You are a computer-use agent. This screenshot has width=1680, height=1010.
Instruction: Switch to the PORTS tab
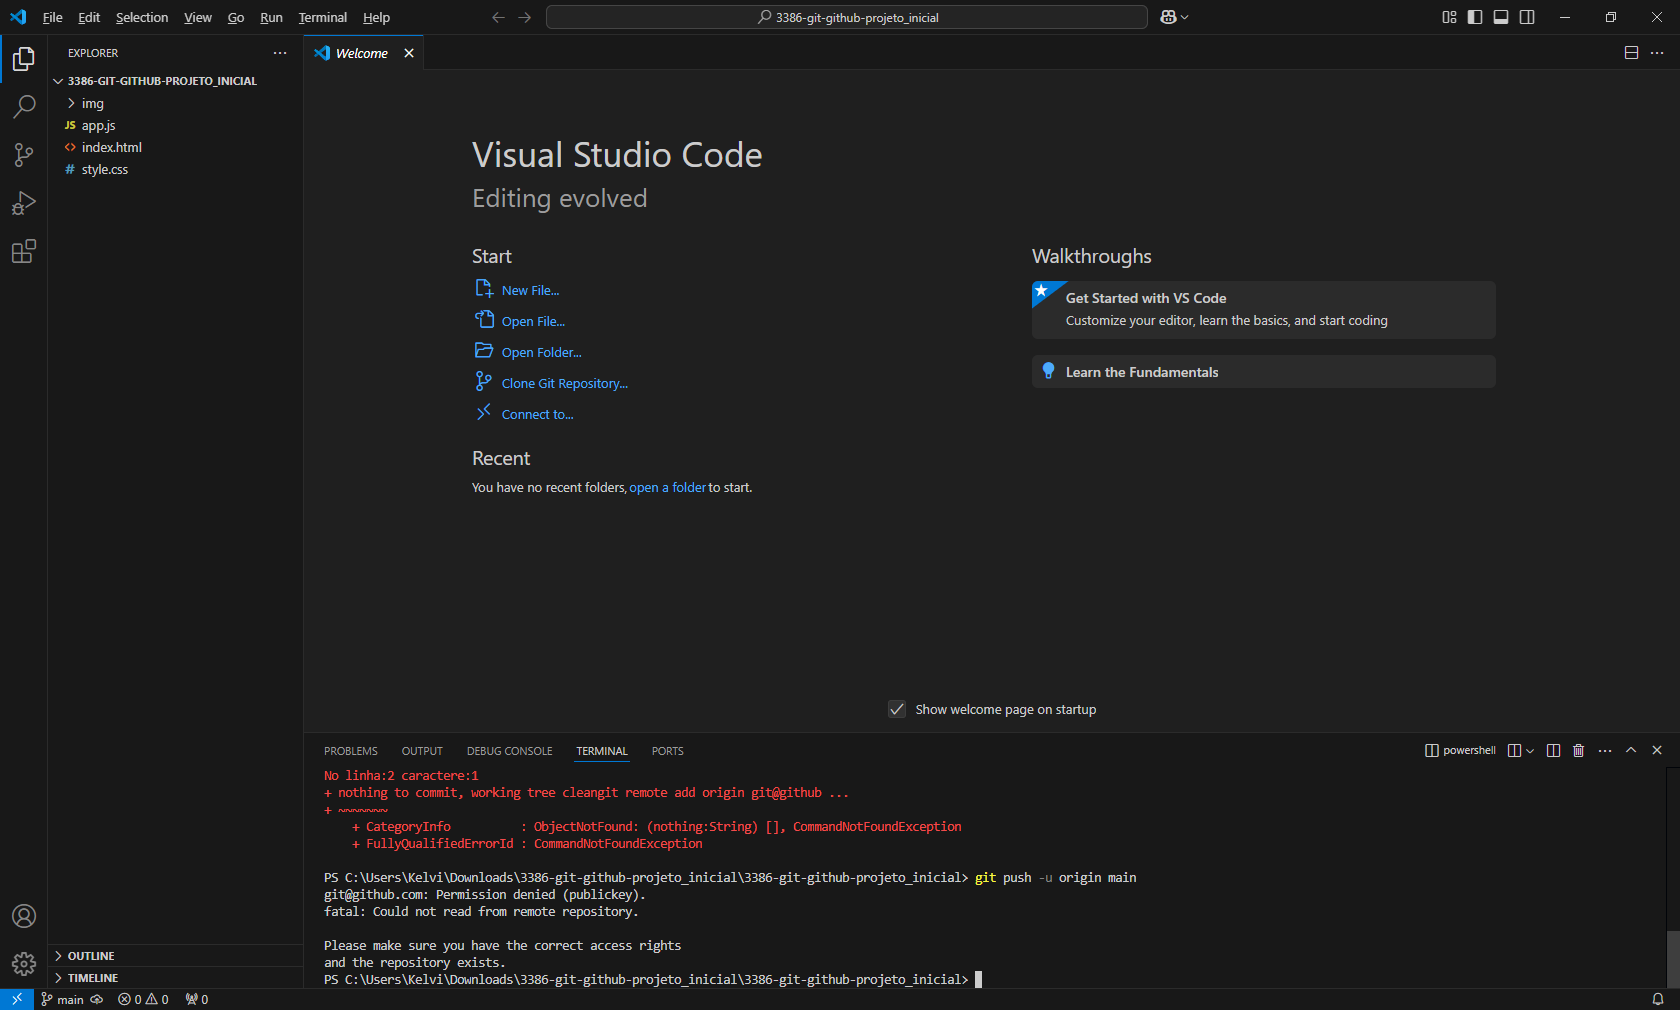[x=668, y=751]
